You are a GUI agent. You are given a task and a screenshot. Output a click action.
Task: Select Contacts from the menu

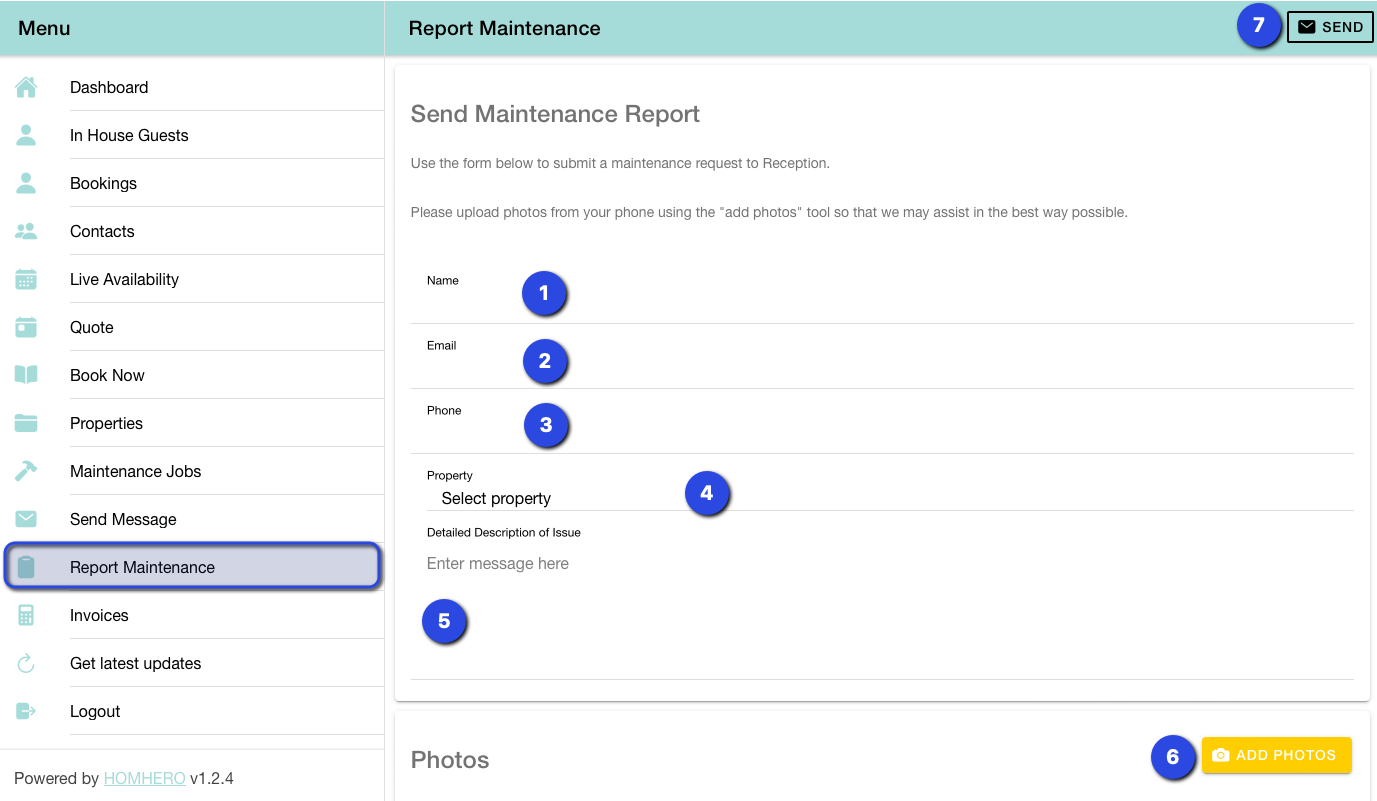102,232
